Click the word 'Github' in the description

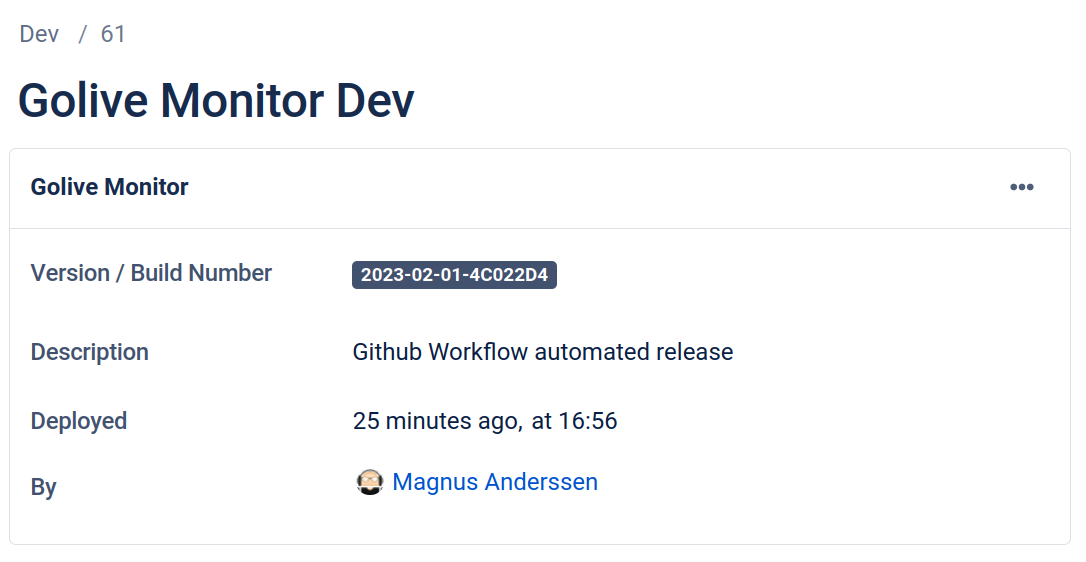[x=387, y=352]
